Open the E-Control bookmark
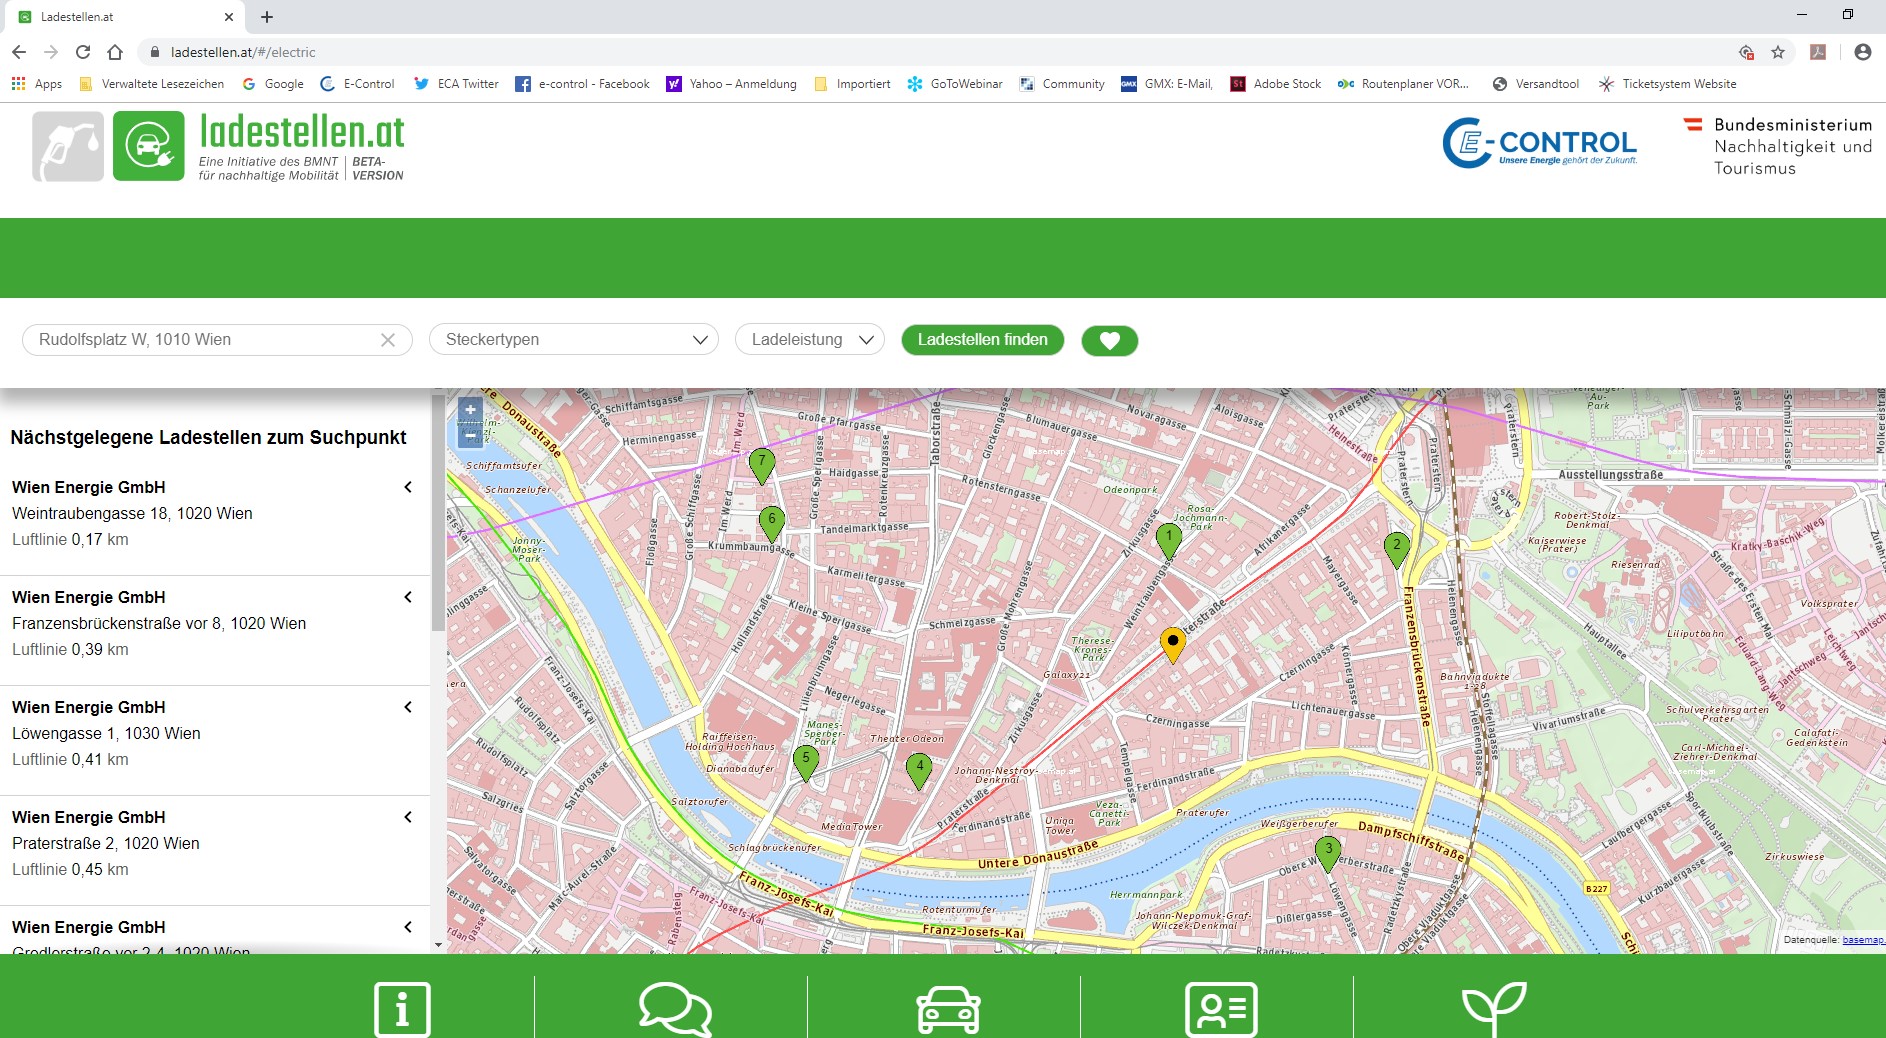The width and height of the screenshot is (1886, 1038). pos(358,84)
